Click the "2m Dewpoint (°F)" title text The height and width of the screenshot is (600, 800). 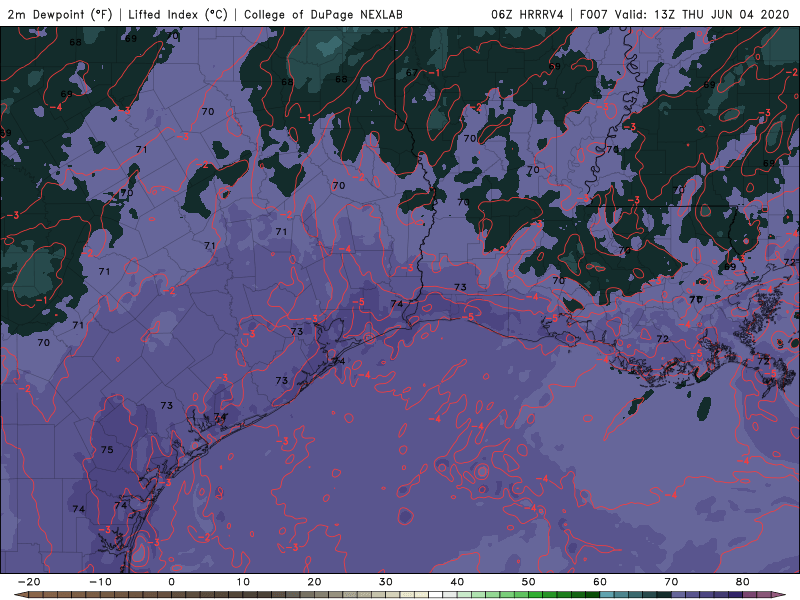click(x=60, y=14)
